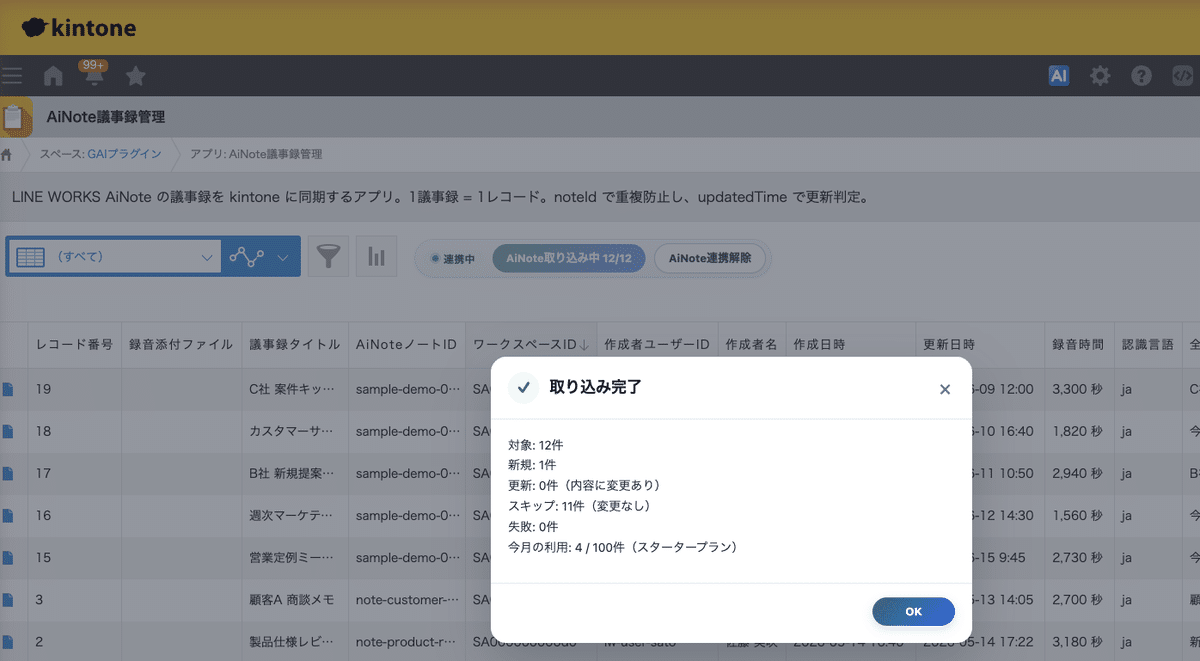This screenshot has width=1200, height=661.
Task: Click the 録音時間 column header
Action: (x=1078, y=345)
